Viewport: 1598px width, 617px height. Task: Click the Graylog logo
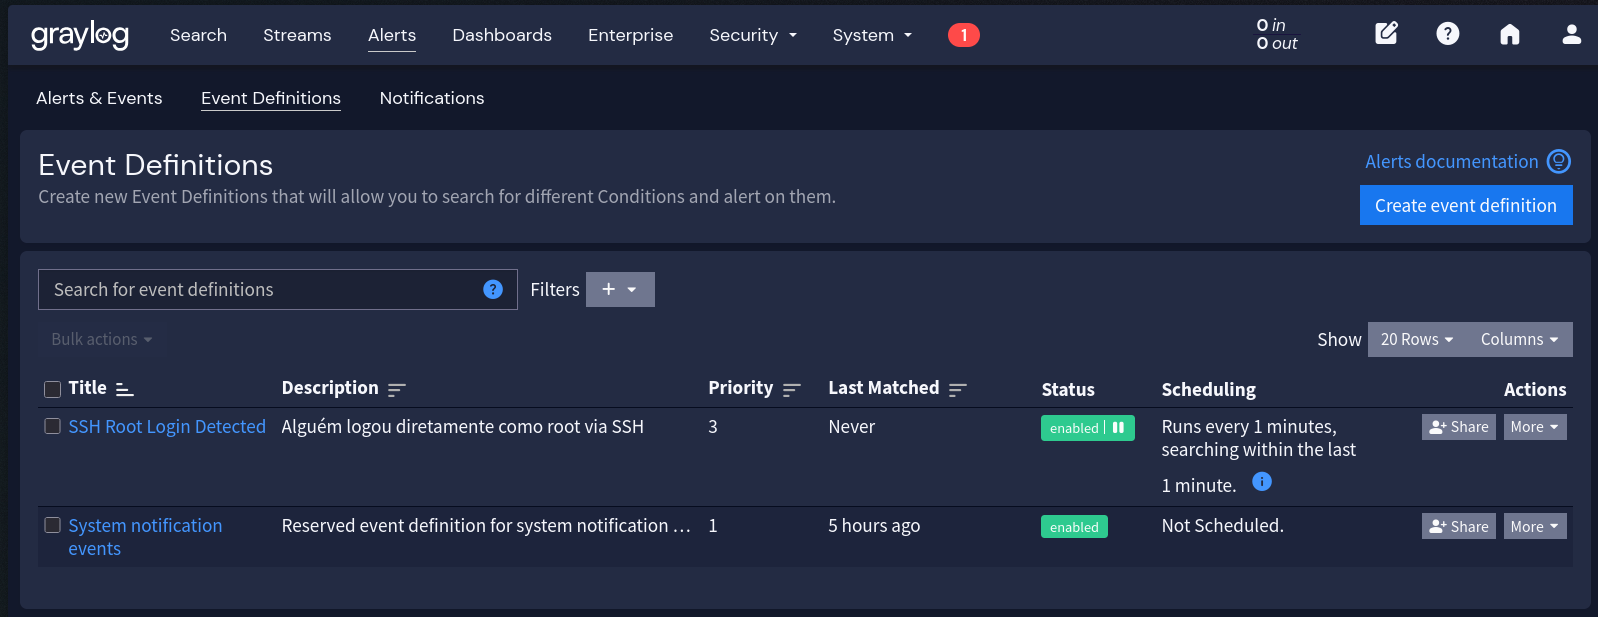[x=80, y=35]
